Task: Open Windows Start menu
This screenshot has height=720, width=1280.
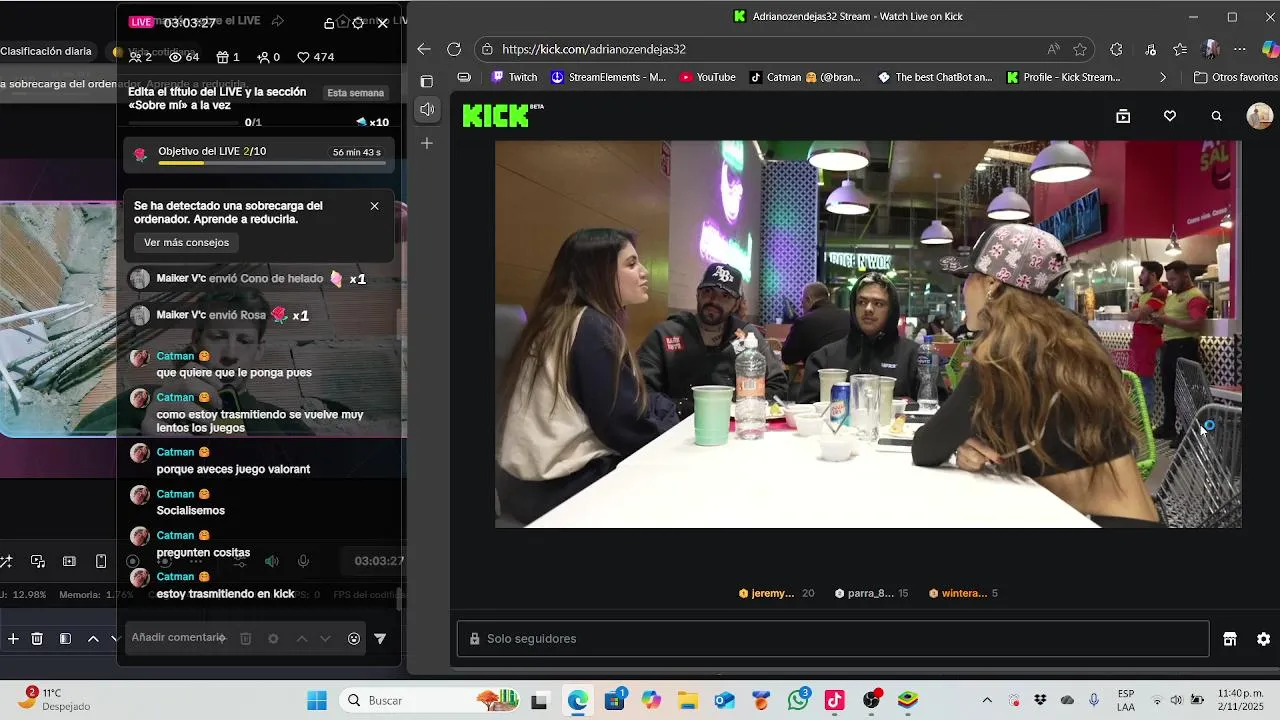Action: point(316,700)
